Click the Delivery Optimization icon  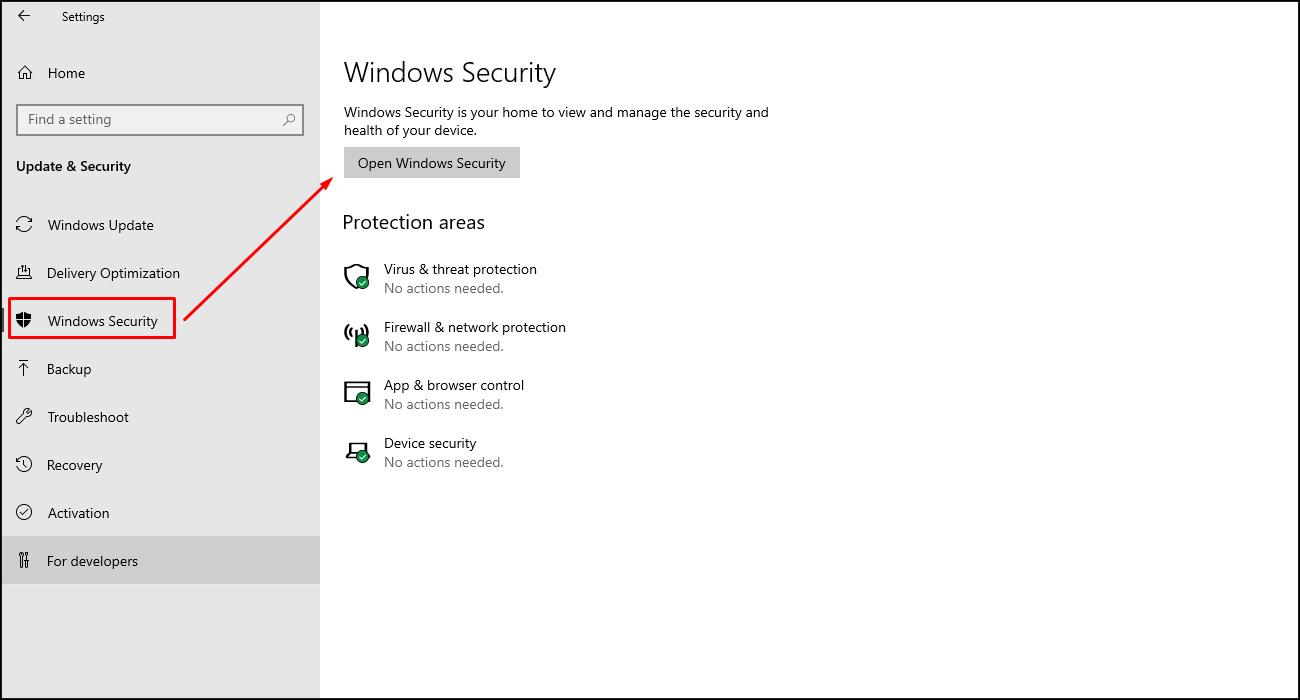(25, 273)
